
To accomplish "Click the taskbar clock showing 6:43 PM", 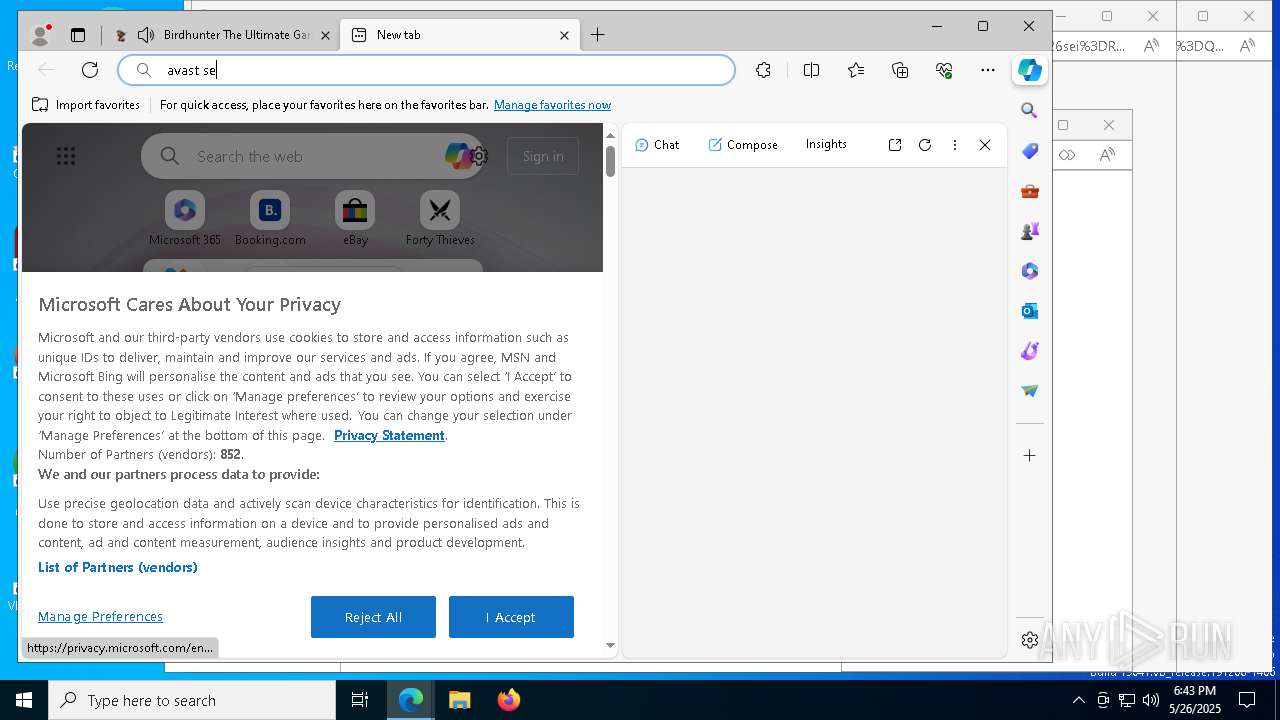I will 1194,700.
